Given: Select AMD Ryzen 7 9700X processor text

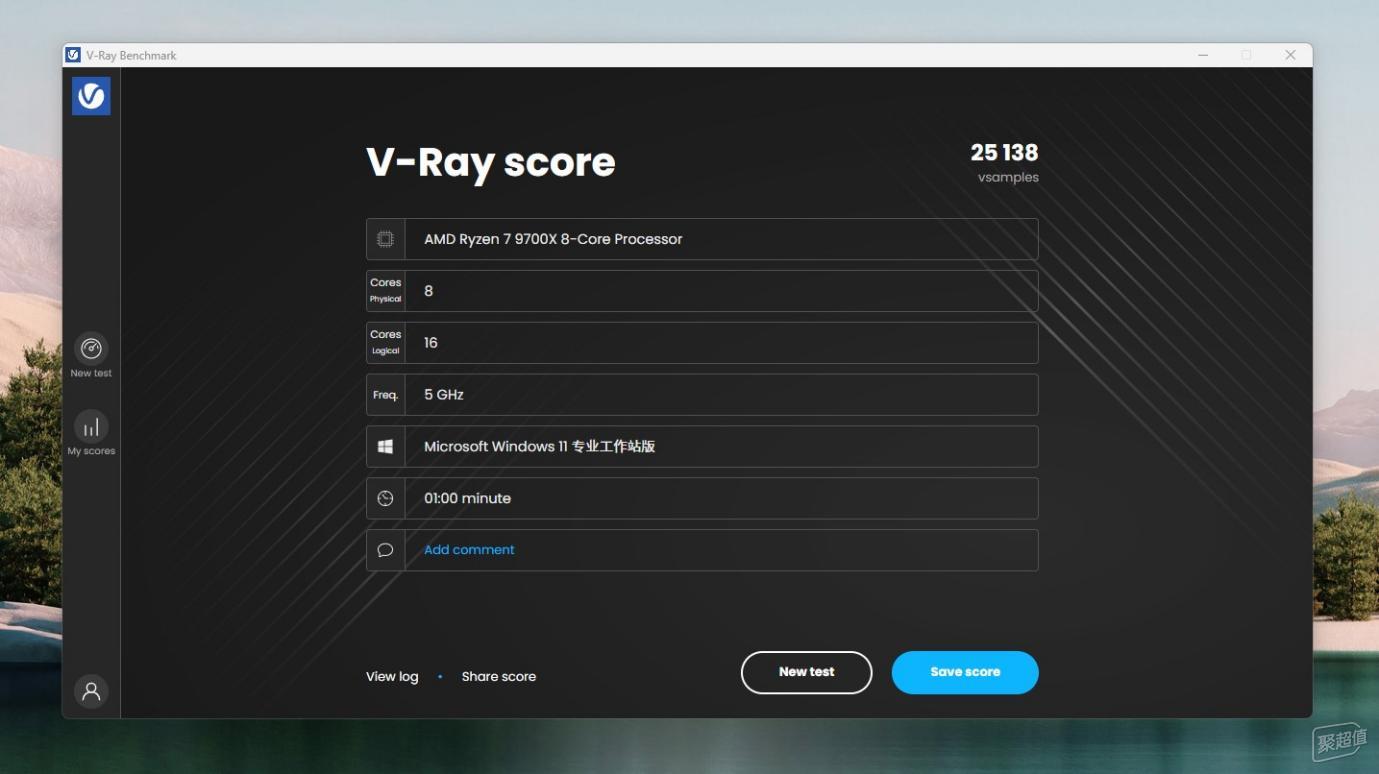Looking at the screenshot, I should [553, 239].
